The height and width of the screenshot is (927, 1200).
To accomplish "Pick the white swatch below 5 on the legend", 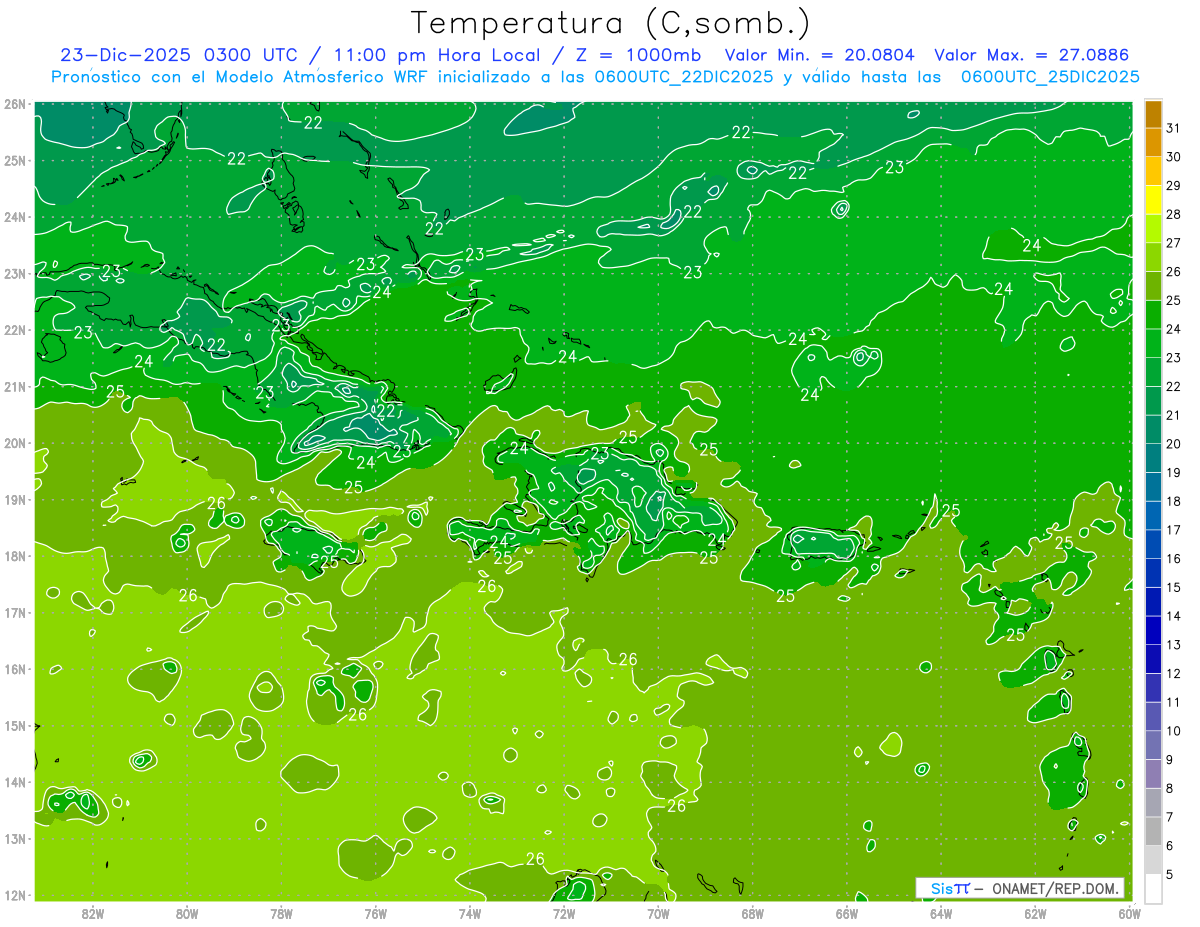I will (1153, 888).
